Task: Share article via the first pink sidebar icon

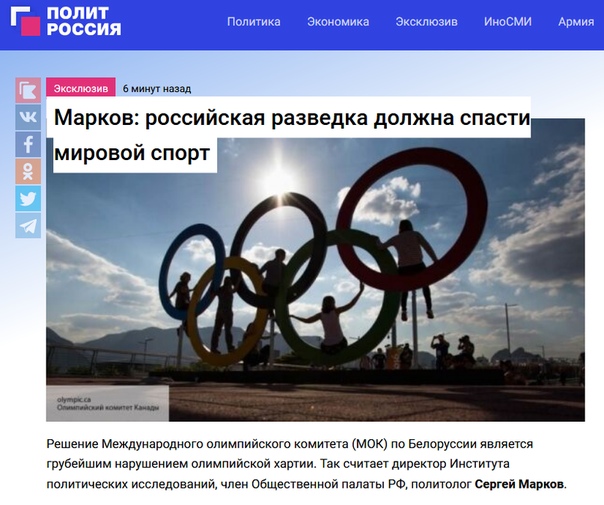Action: click(x=28, y=90)
